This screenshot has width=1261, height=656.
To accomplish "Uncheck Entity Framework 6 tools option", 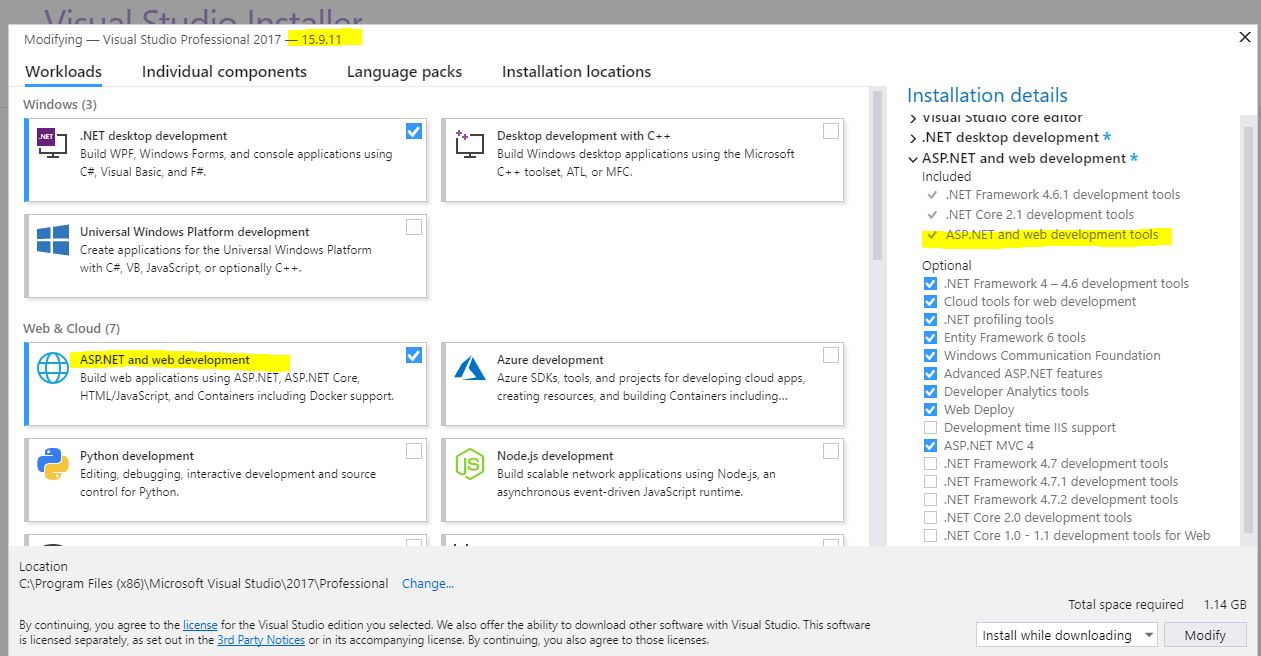I will click(931, 338).
